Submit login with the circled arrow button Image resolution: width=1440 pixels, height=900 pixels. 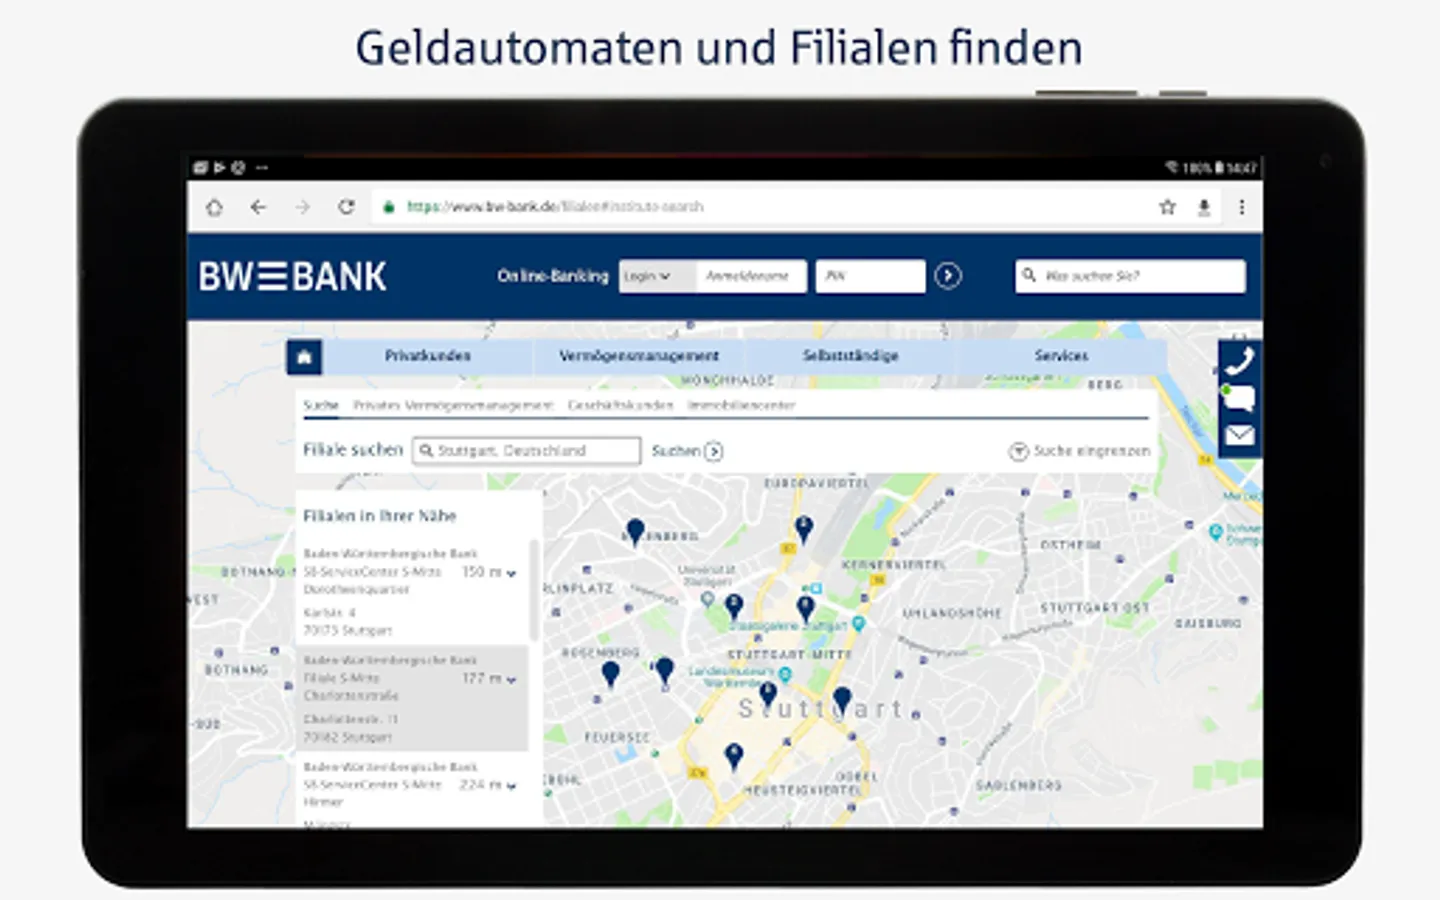click(948, 276)
